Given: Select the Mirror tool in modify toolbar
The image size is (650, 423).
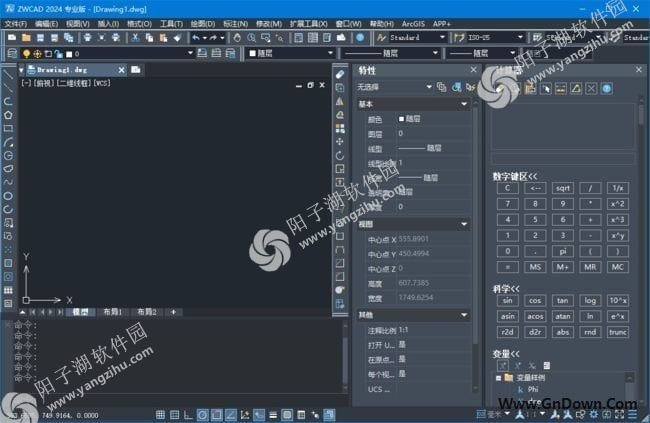Looking at the screenshot, I should (340, 101).
